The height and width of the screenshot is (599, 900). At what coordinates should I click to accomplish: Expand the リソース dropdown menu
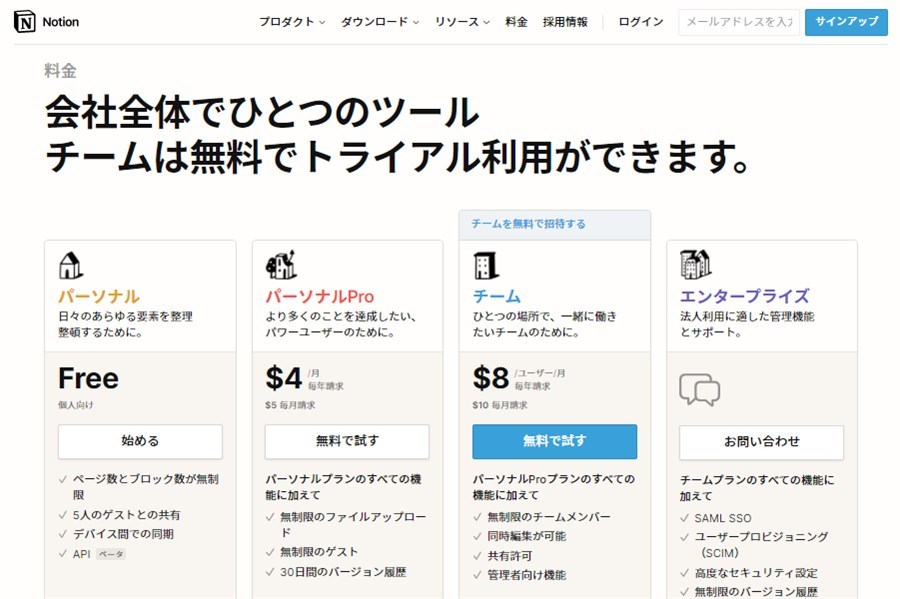pos(462,22)
